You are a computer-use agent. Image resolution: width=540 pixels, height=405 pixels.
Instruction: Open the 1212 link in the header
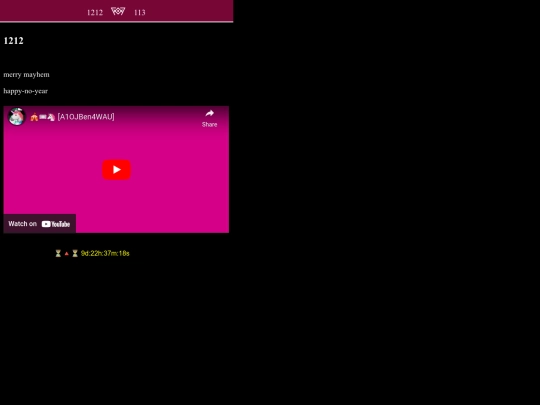(x=95, y=13)
